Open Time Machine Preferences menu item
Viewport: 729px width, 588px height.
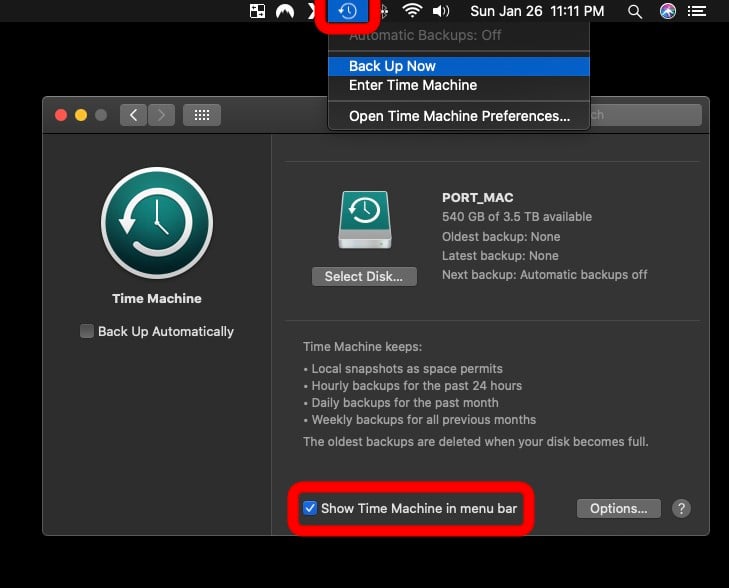(459, 116)
